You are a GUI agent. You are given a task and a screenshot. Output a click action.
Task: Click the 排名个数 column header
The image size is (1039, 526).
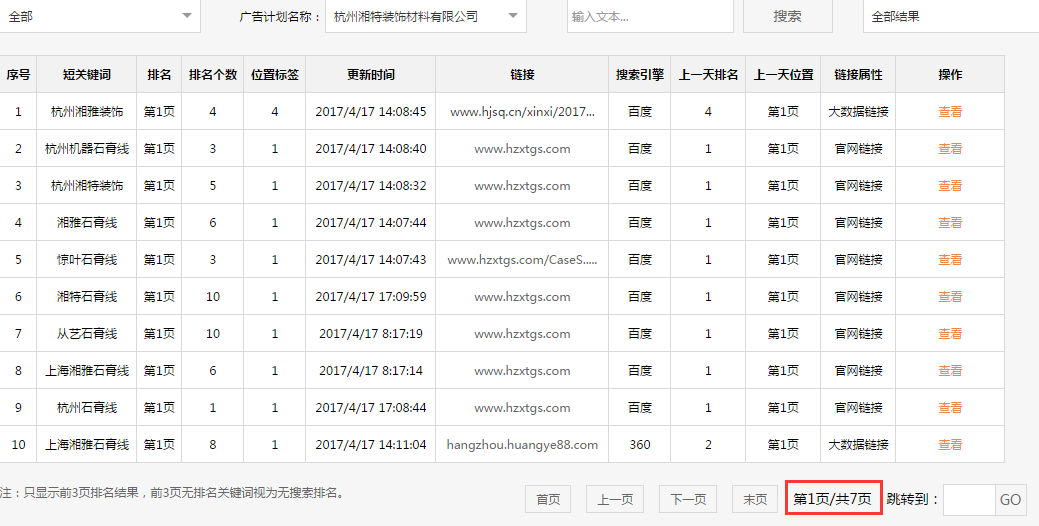pyautogui.click(x=213, y=75)
